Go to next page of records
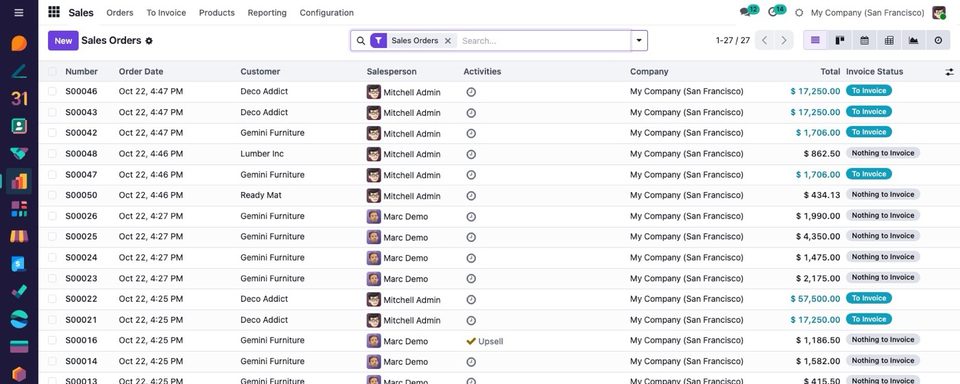Image resolution: width=960 pixels, height=384 pixels. point(784,40)
